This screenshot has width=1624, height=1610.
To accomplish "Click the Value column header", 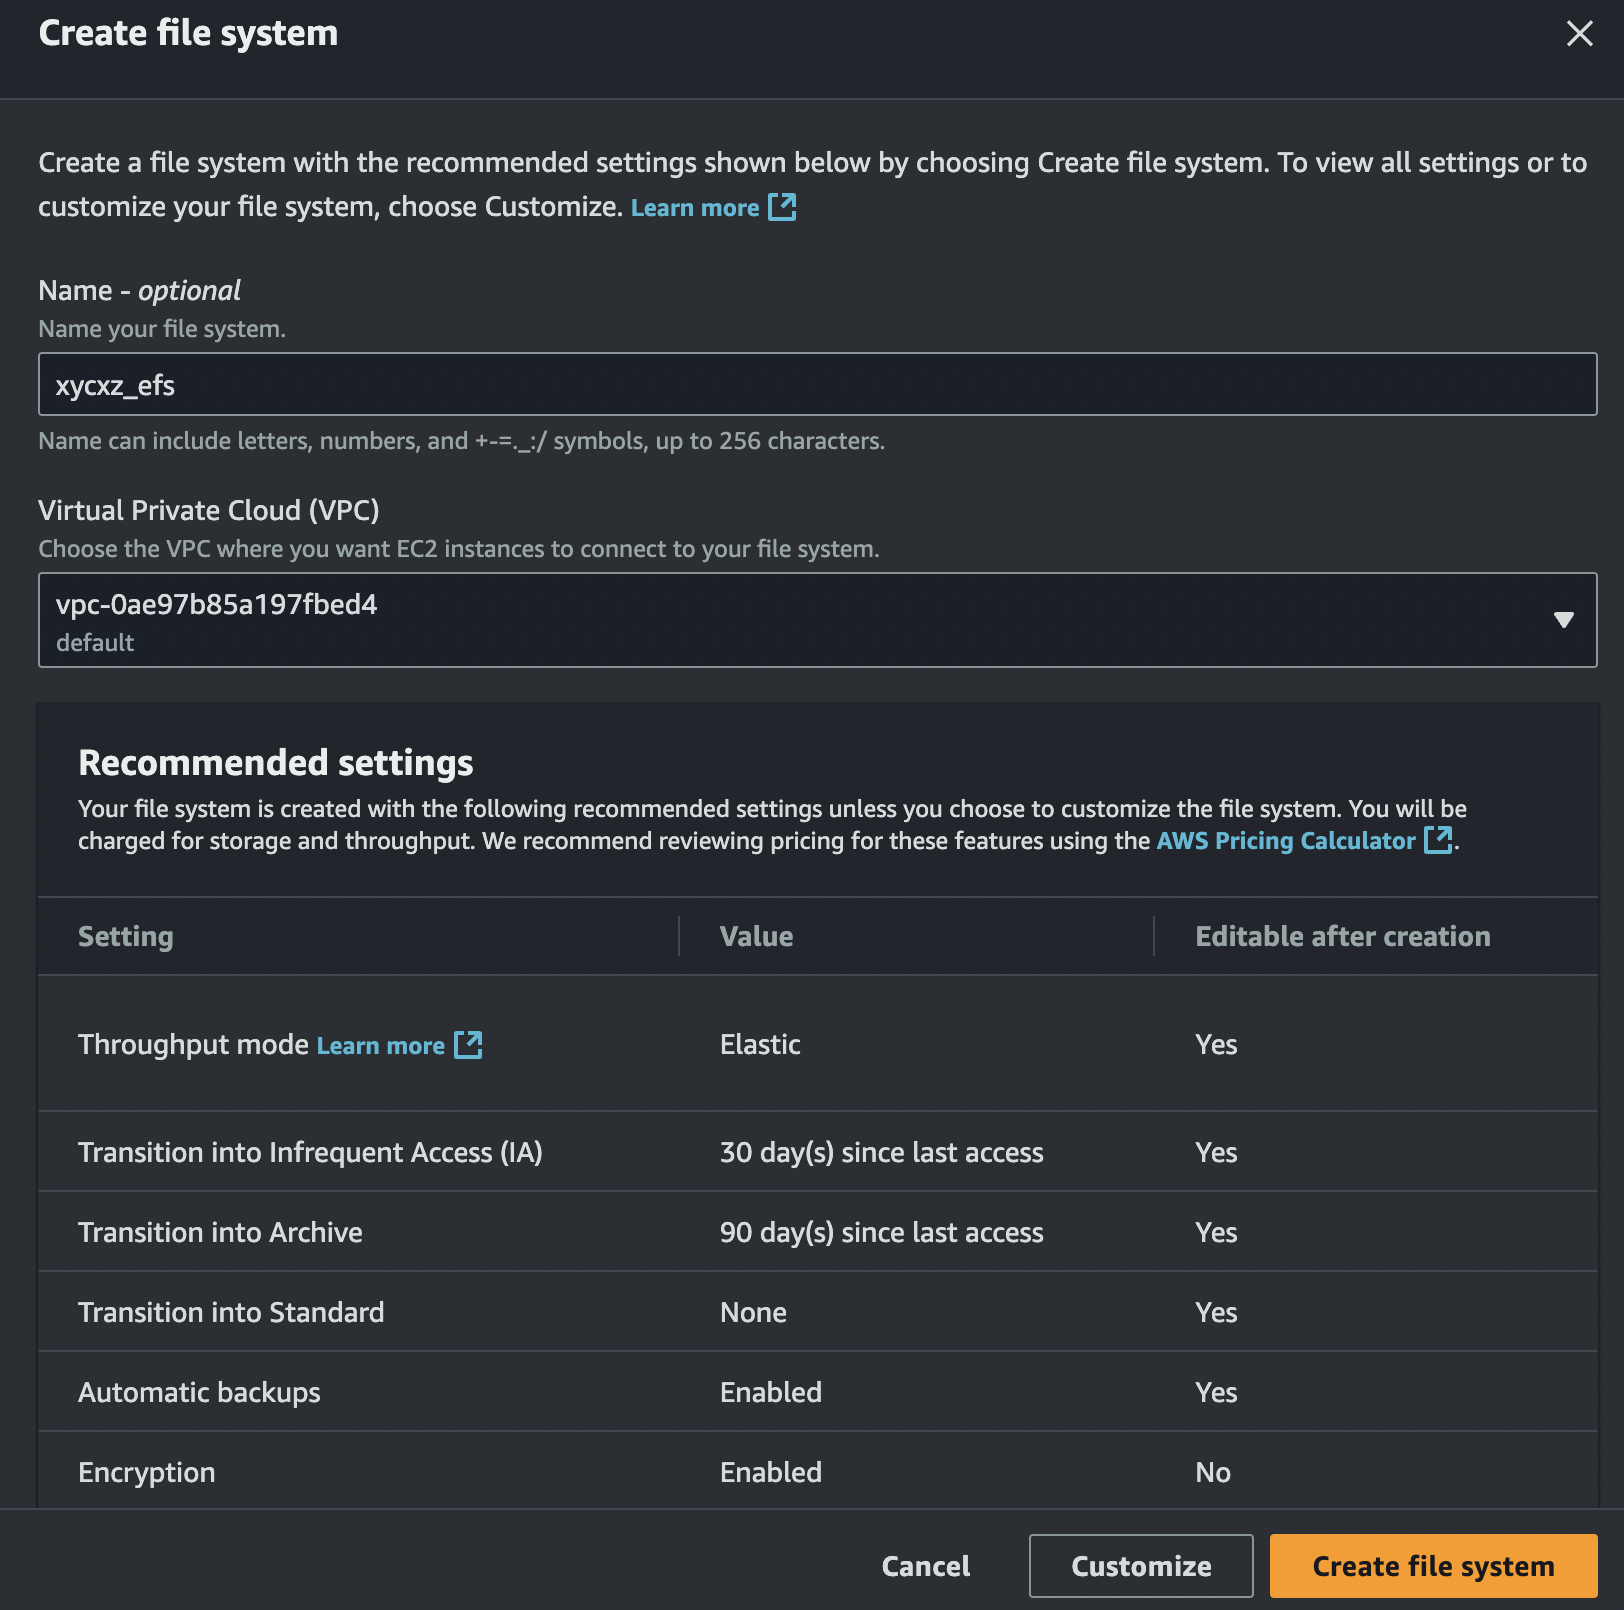I will click(756, 937).
